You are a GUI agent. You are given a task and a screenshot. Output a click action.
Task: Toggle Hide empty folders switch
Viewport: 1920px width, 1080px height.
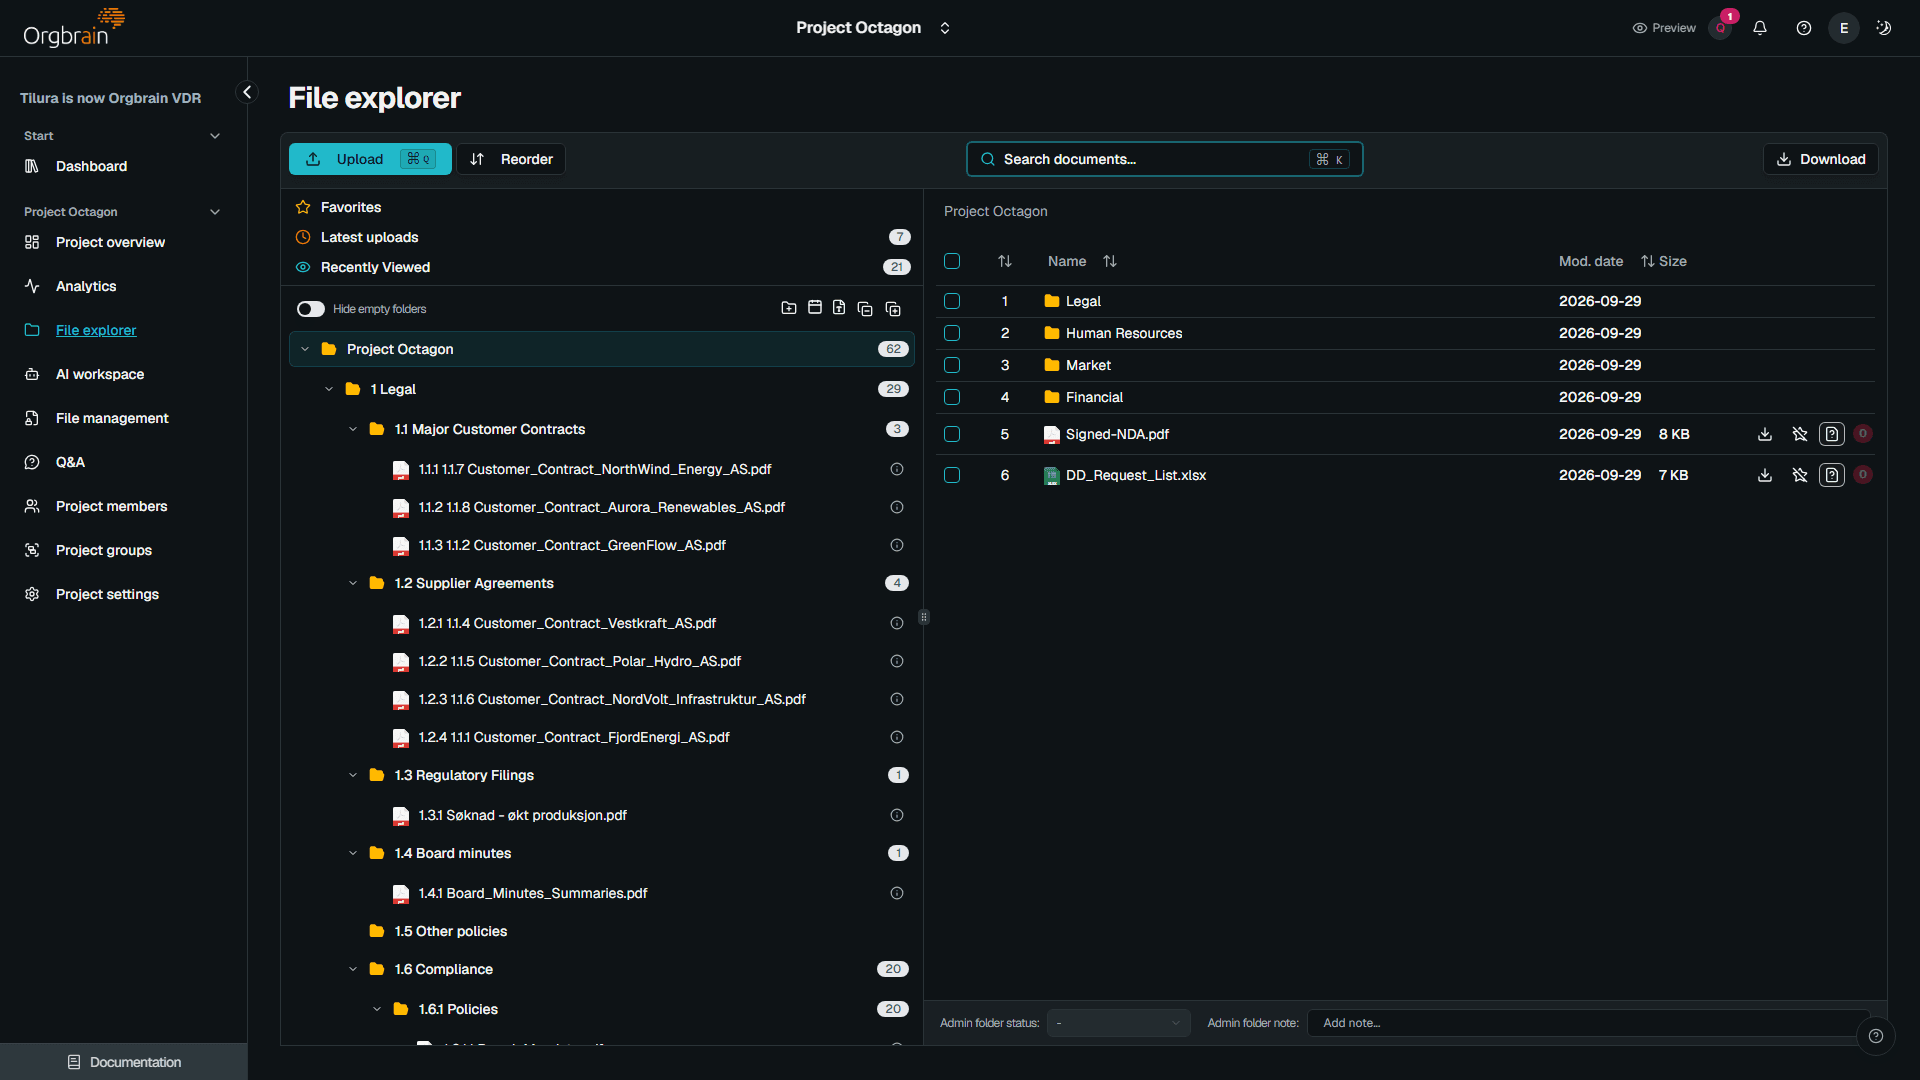pos(311,309)
